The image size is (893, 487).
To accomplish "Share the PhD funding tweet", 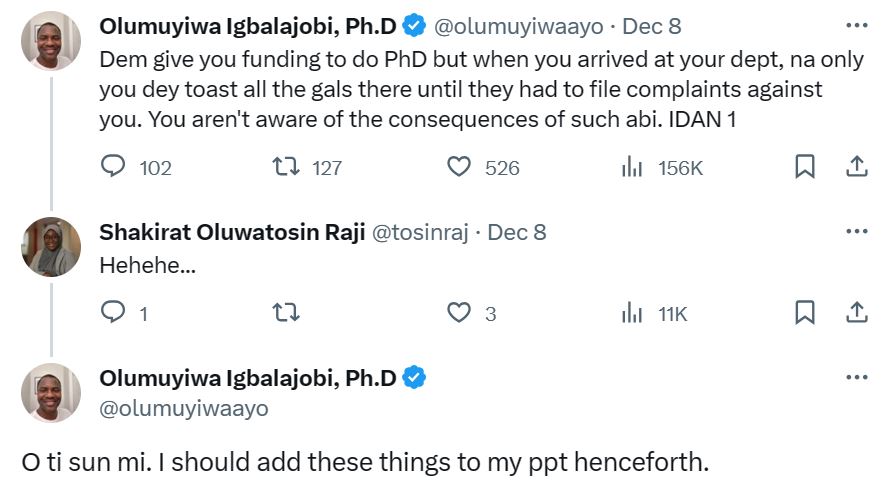I will click(857, 168).
